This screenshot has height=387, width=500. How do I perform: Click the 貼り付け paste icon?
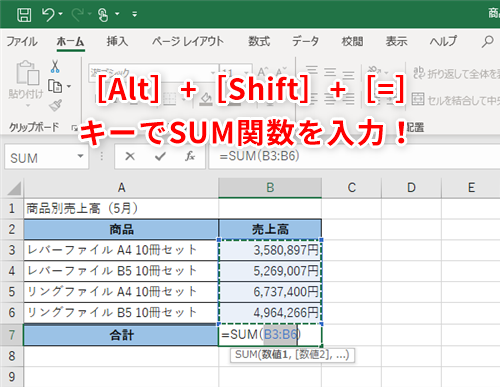click(27, 73)
